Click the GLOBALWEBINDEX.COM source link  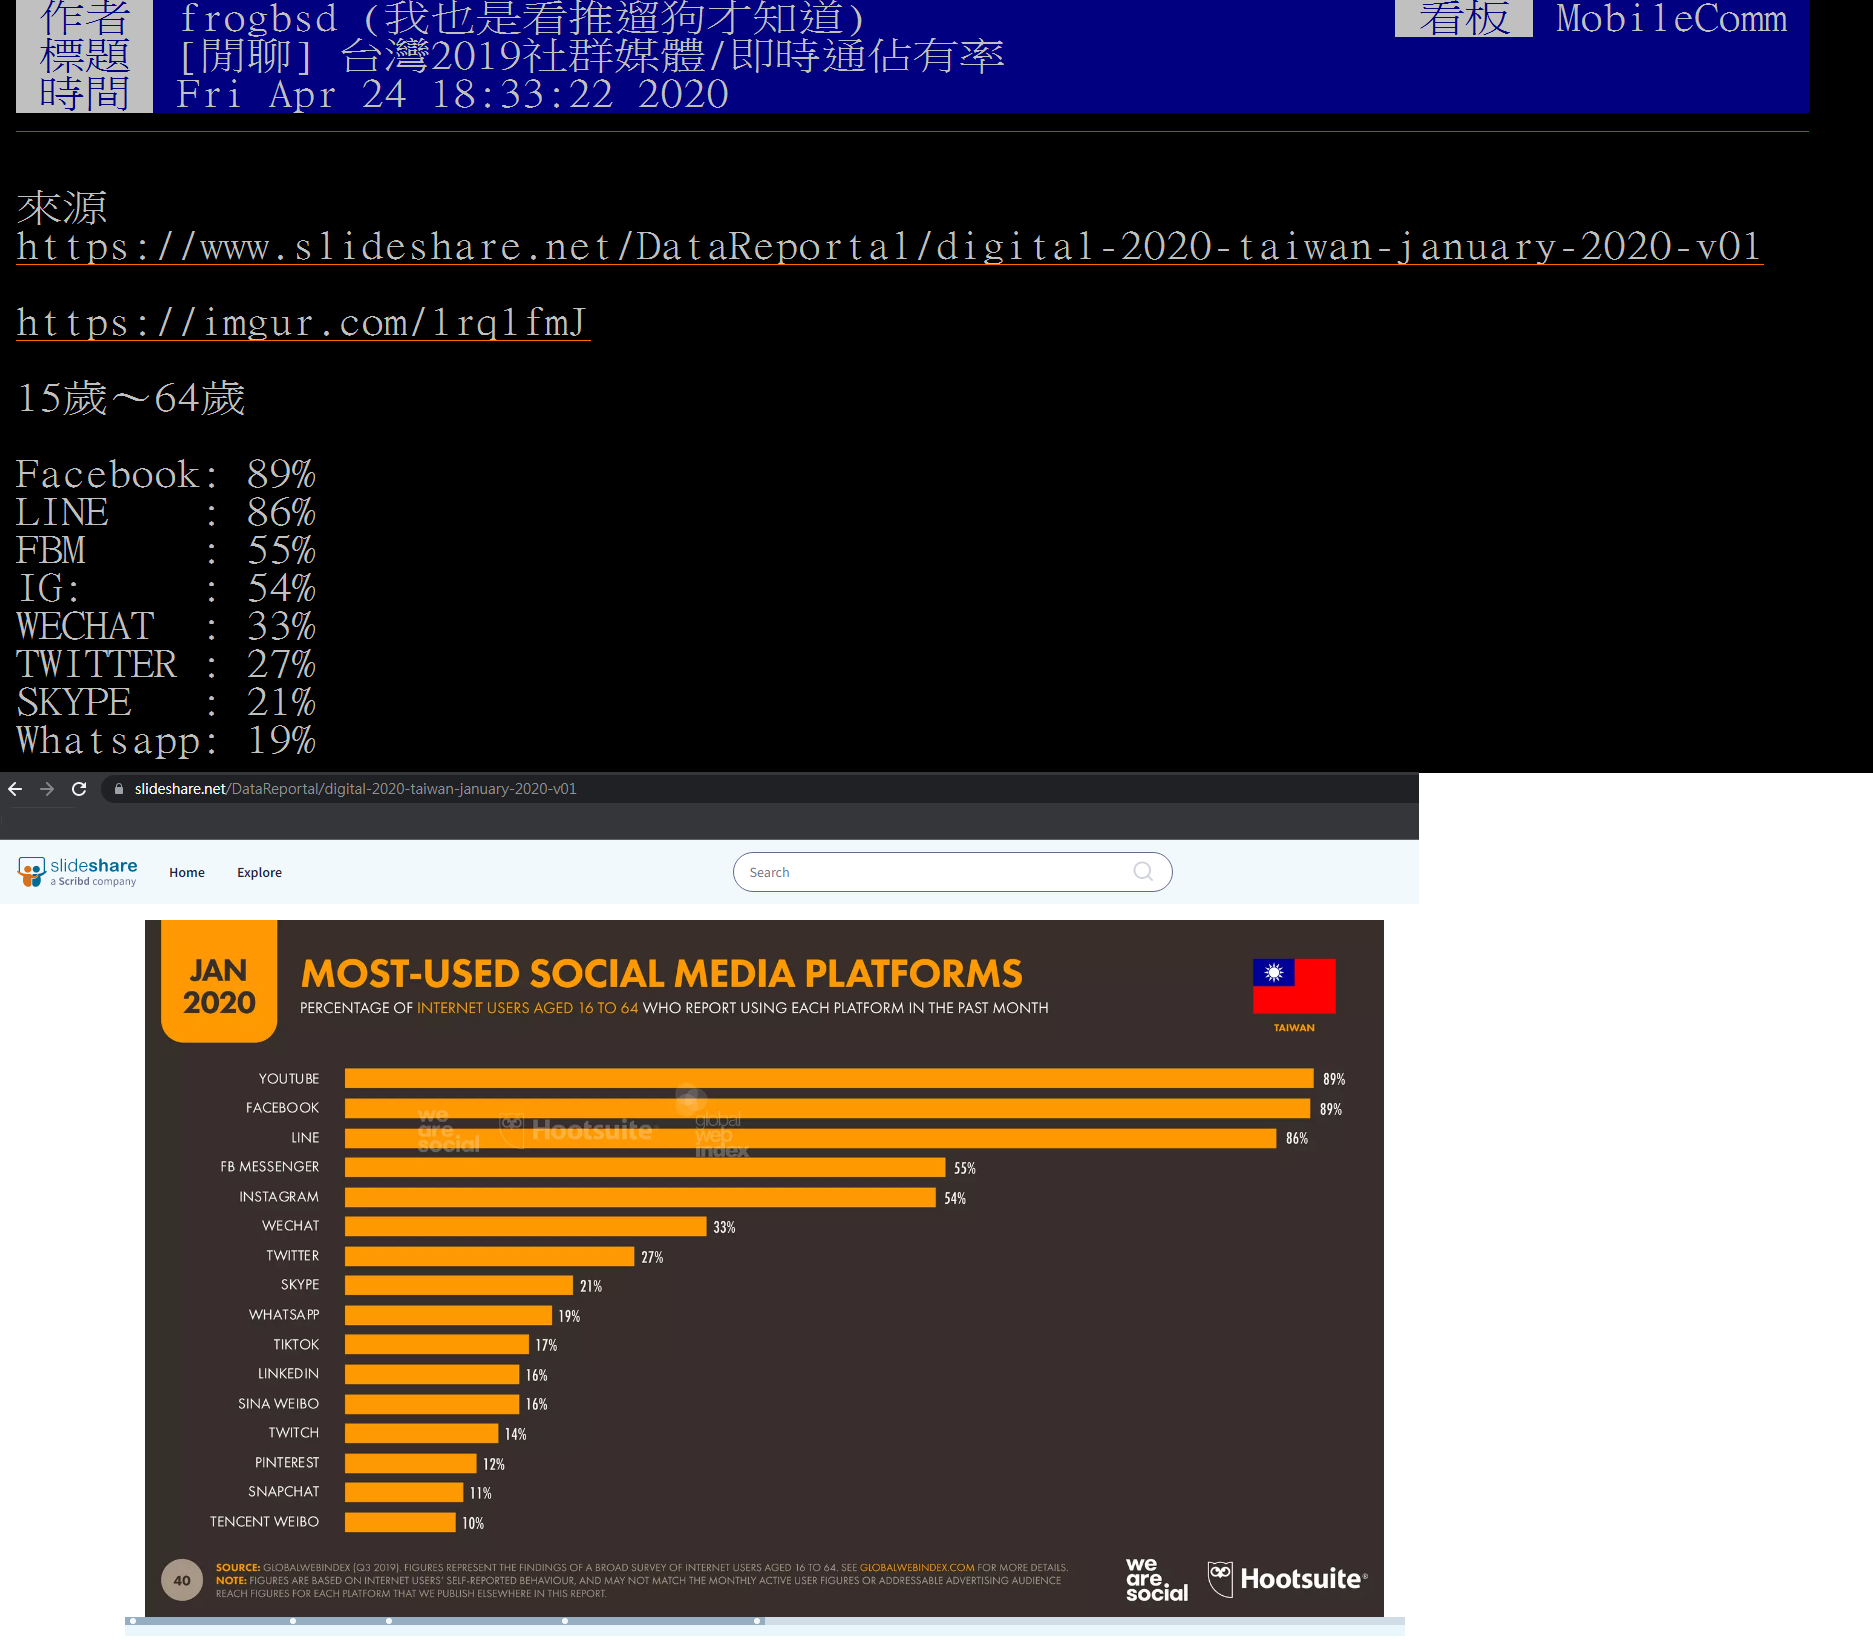[x=917, y=1568]
